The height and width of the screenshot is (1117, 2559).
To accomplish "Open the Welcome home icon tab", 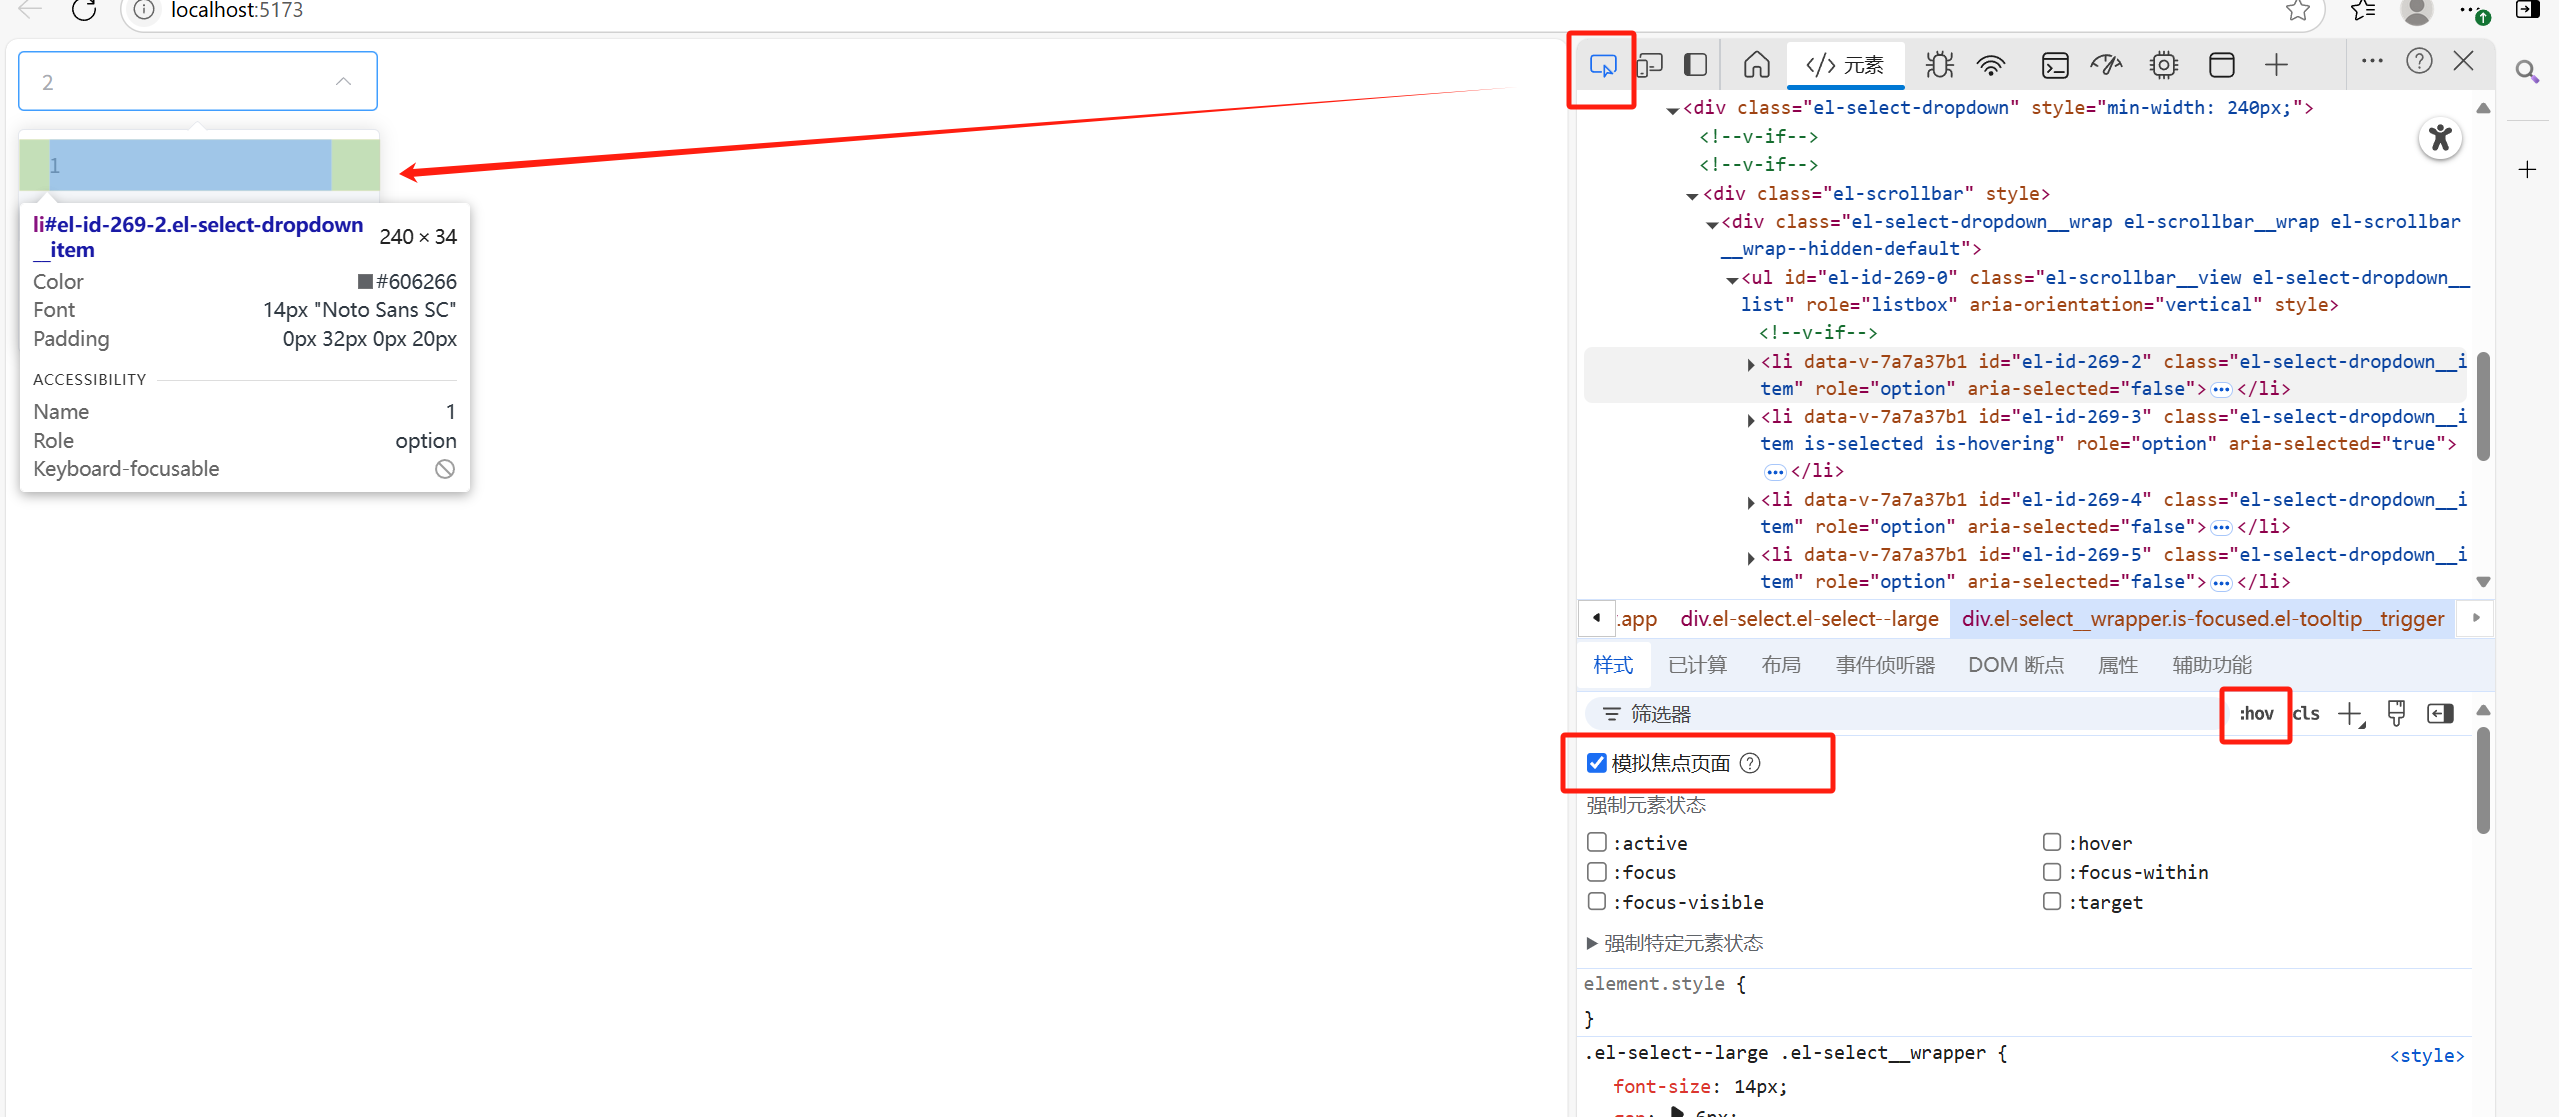I will [1756, 66].
